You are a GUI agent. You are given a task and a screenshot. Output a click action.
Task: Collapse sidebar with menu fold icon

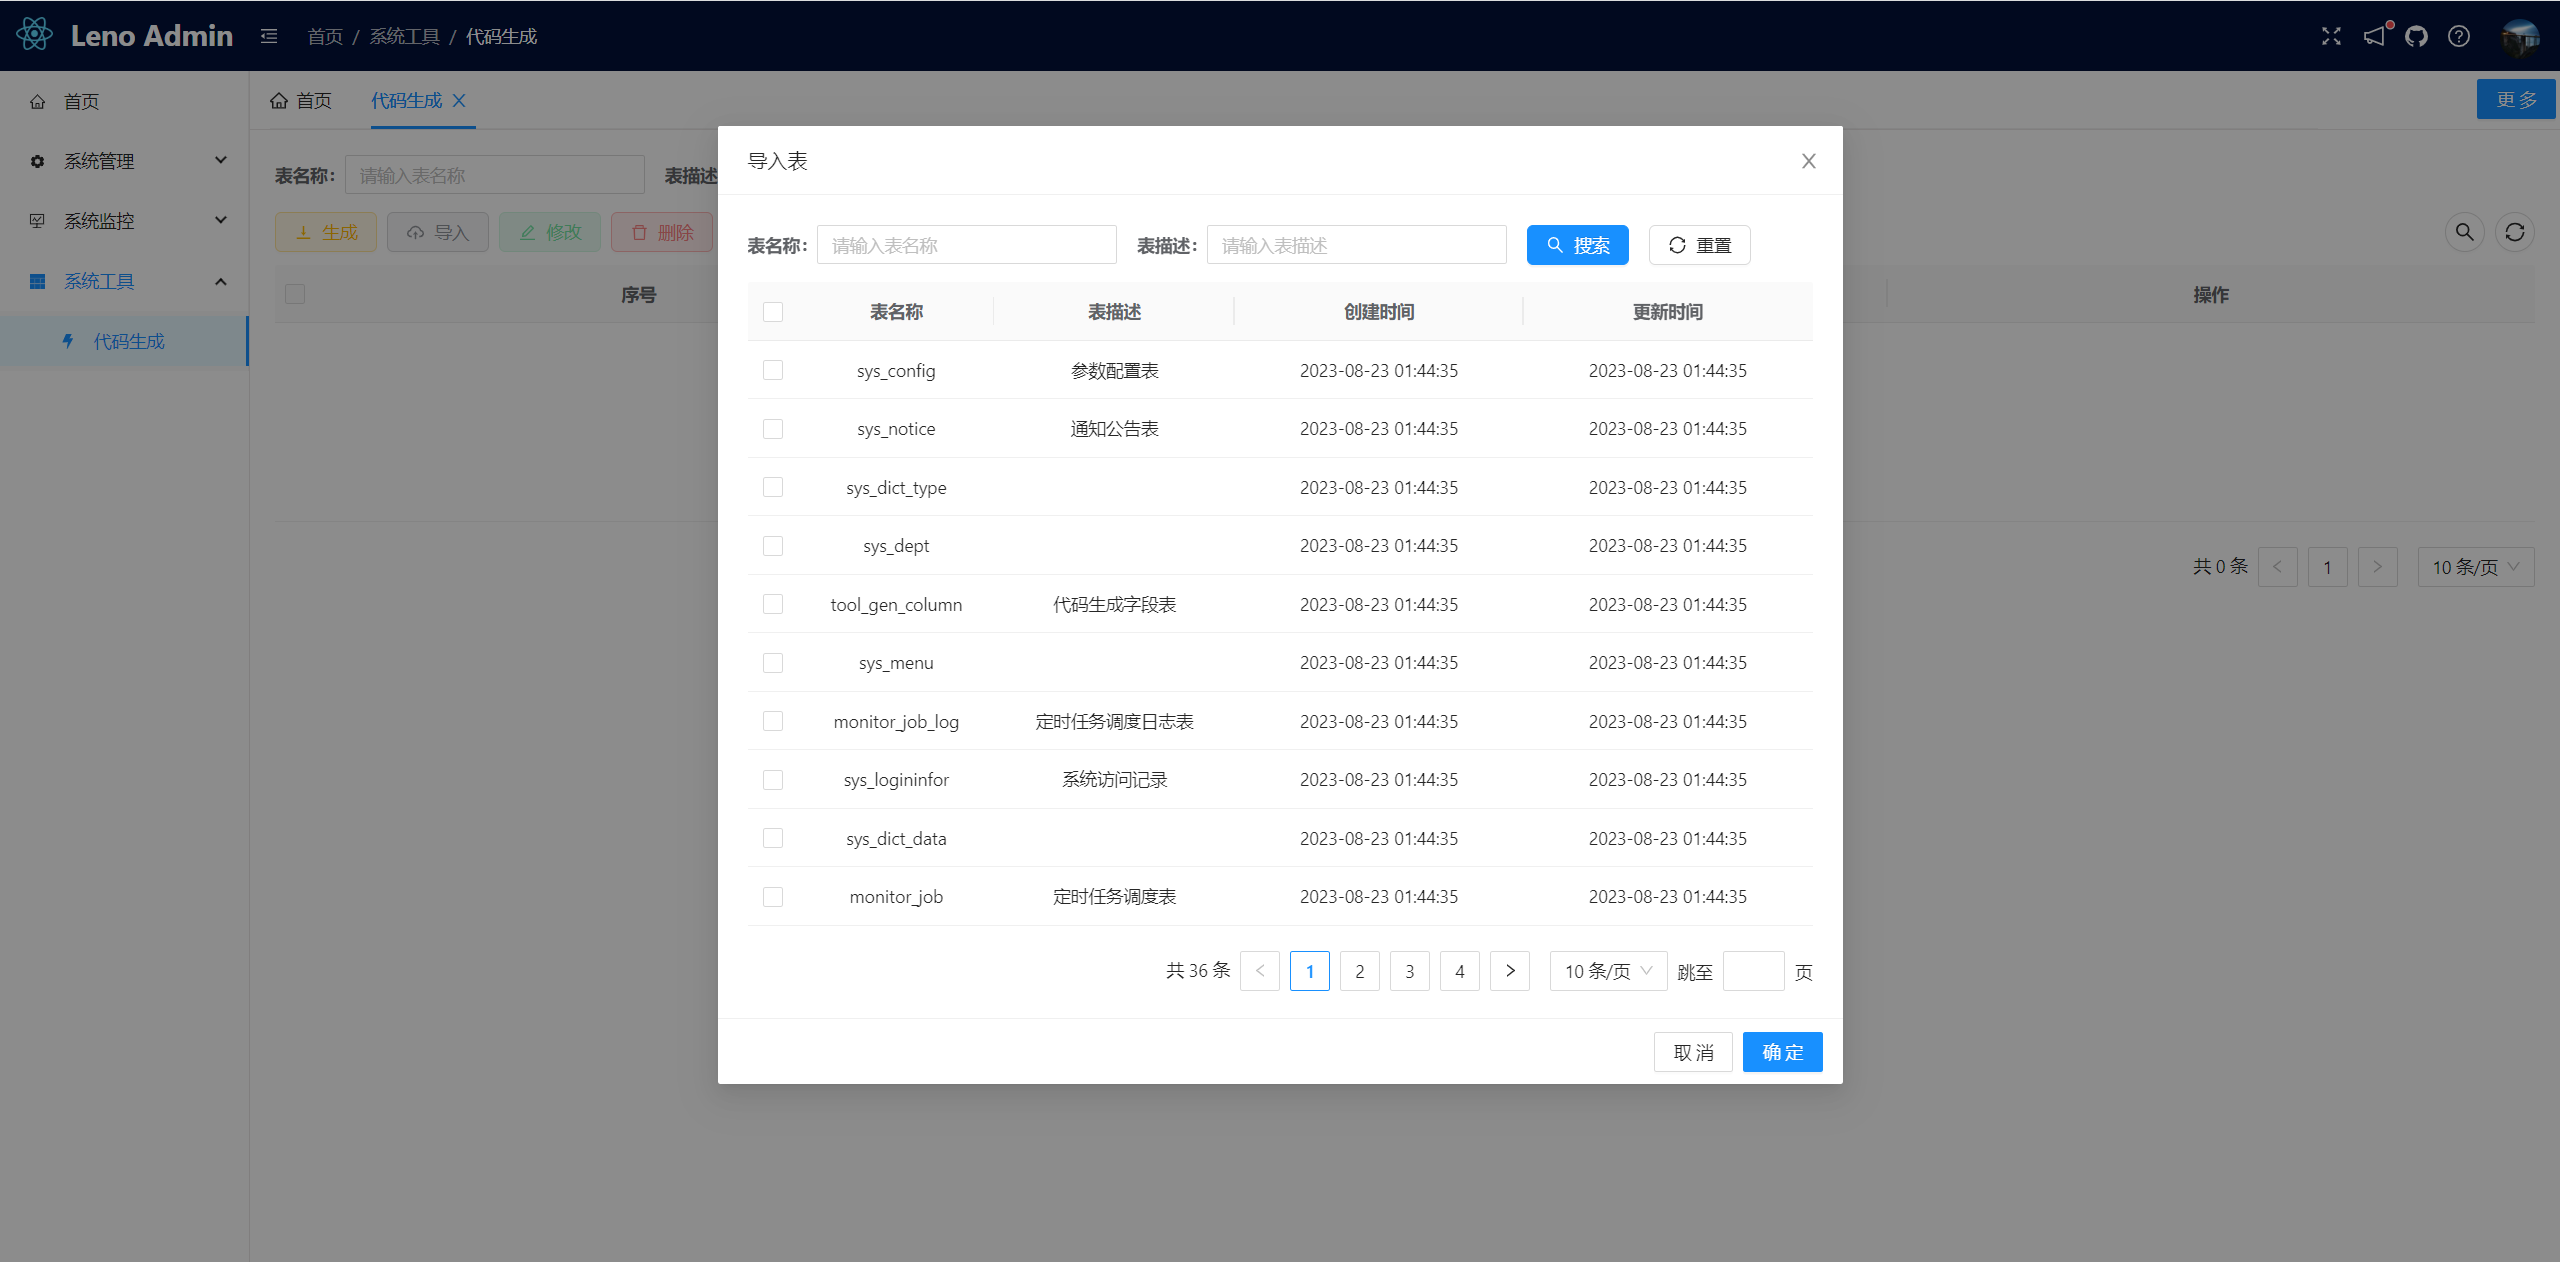[x=269, y=37]
